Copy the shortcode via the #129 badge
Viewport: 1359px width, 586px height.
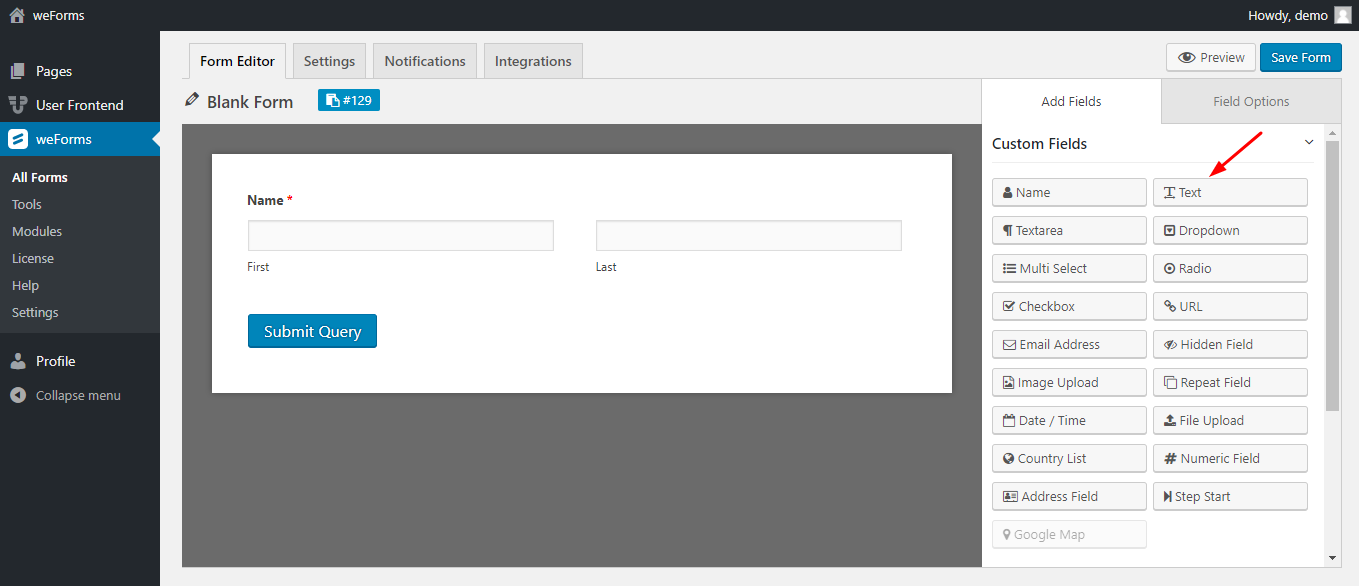click(347, 100)
